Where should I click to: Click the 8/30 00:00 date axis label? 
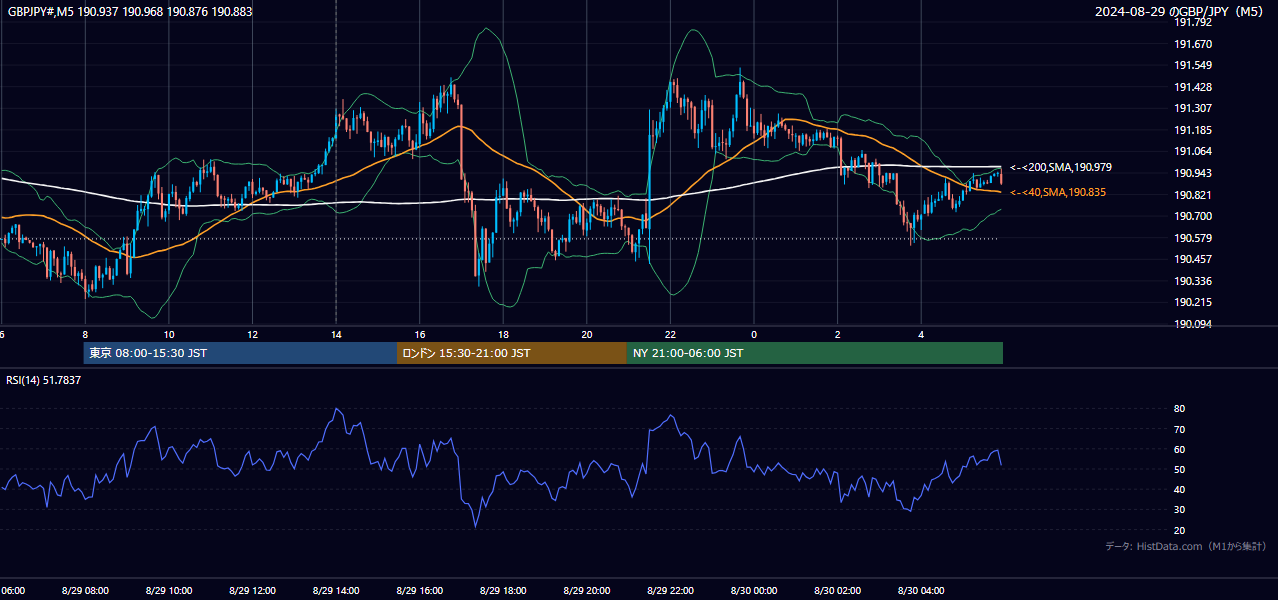(754, 591)
